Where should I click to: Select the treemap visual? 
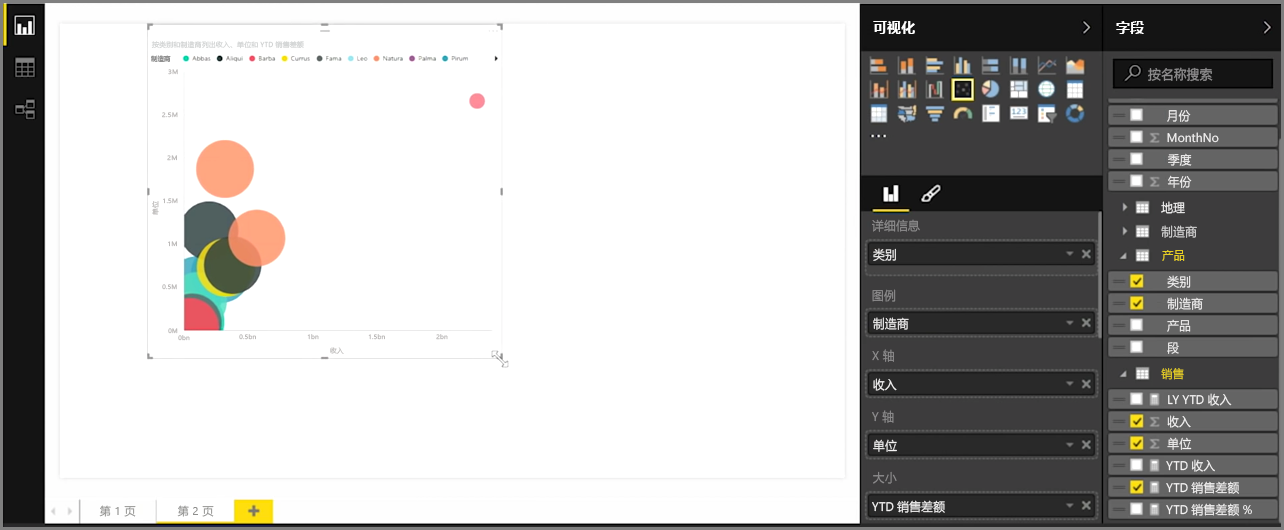pyautogui.click(x=1019, y=90)
